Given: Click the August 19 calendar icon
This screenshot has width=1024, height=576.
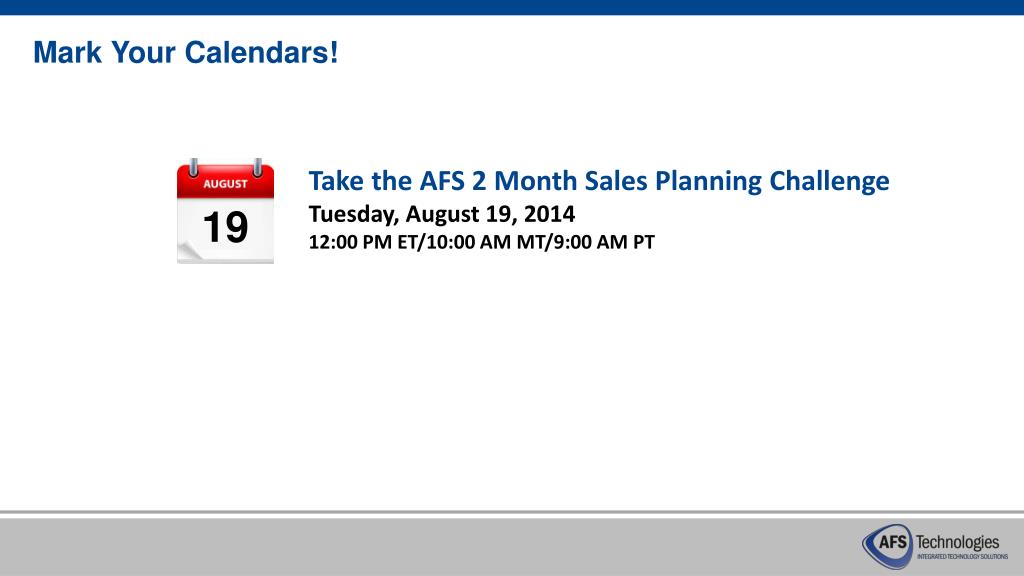Looking at the screenshot, I should 225,210.
